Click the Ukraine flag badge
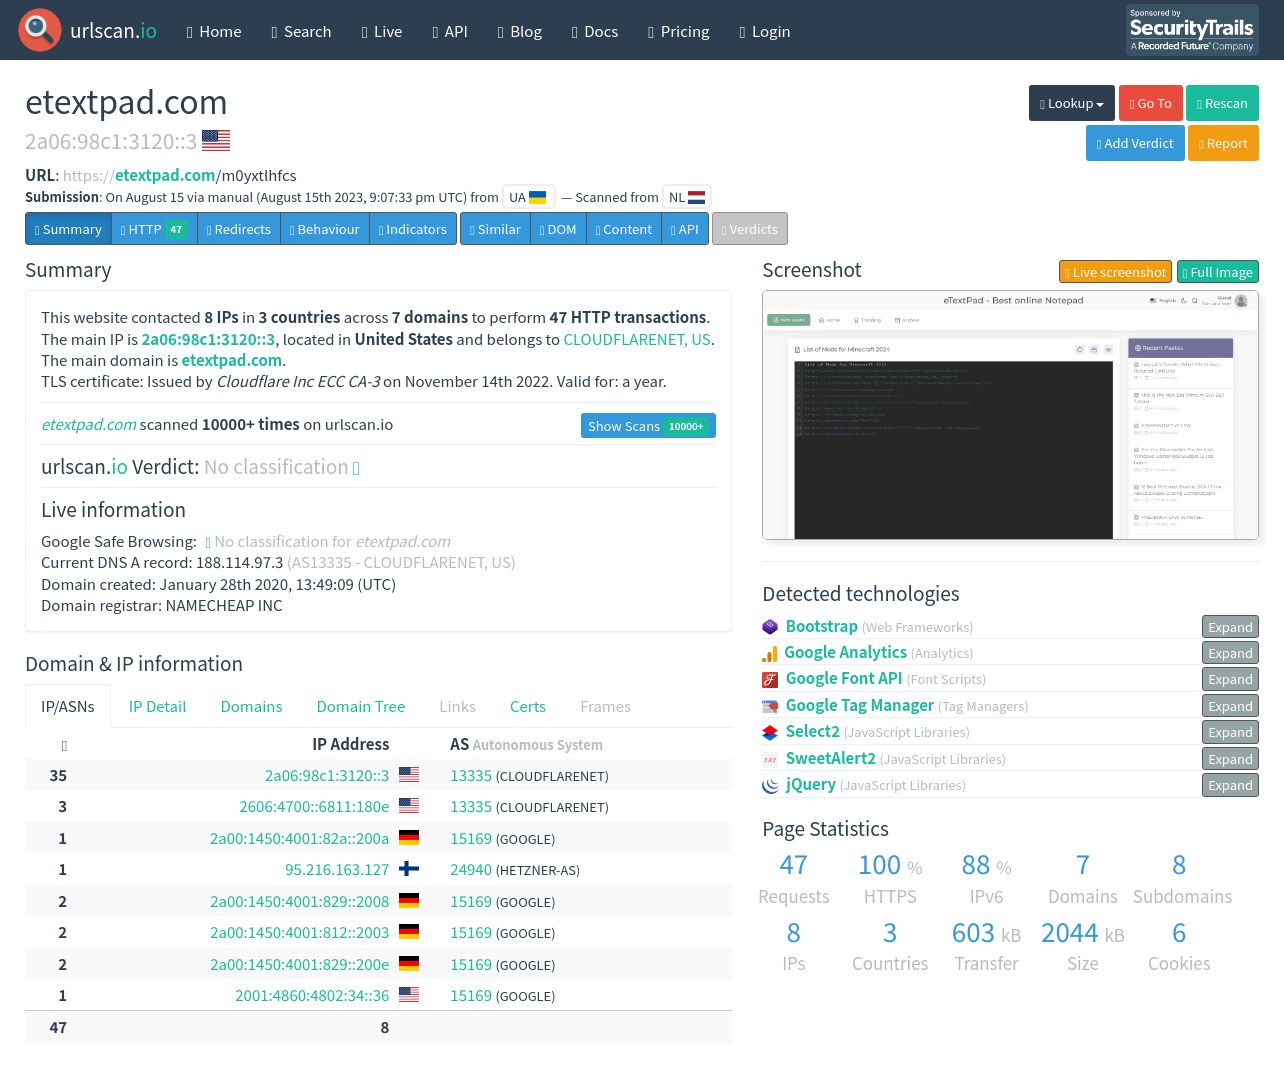This screenshot has width=1284, height=1066. pyautogui.click(x=528, y=197)
